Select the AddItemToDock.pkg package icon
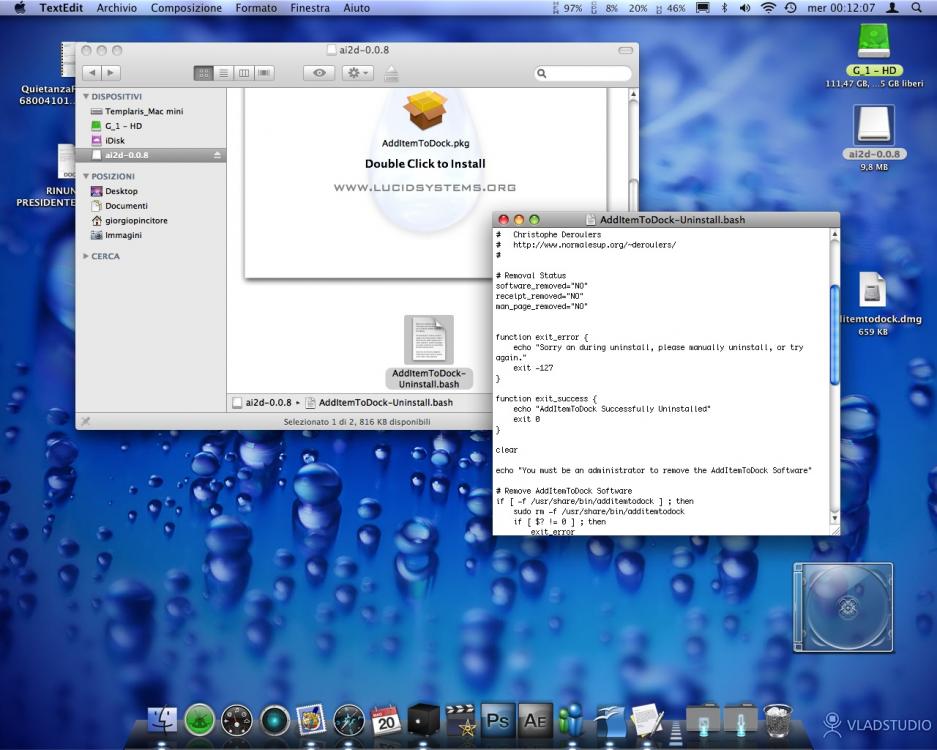 425,111
